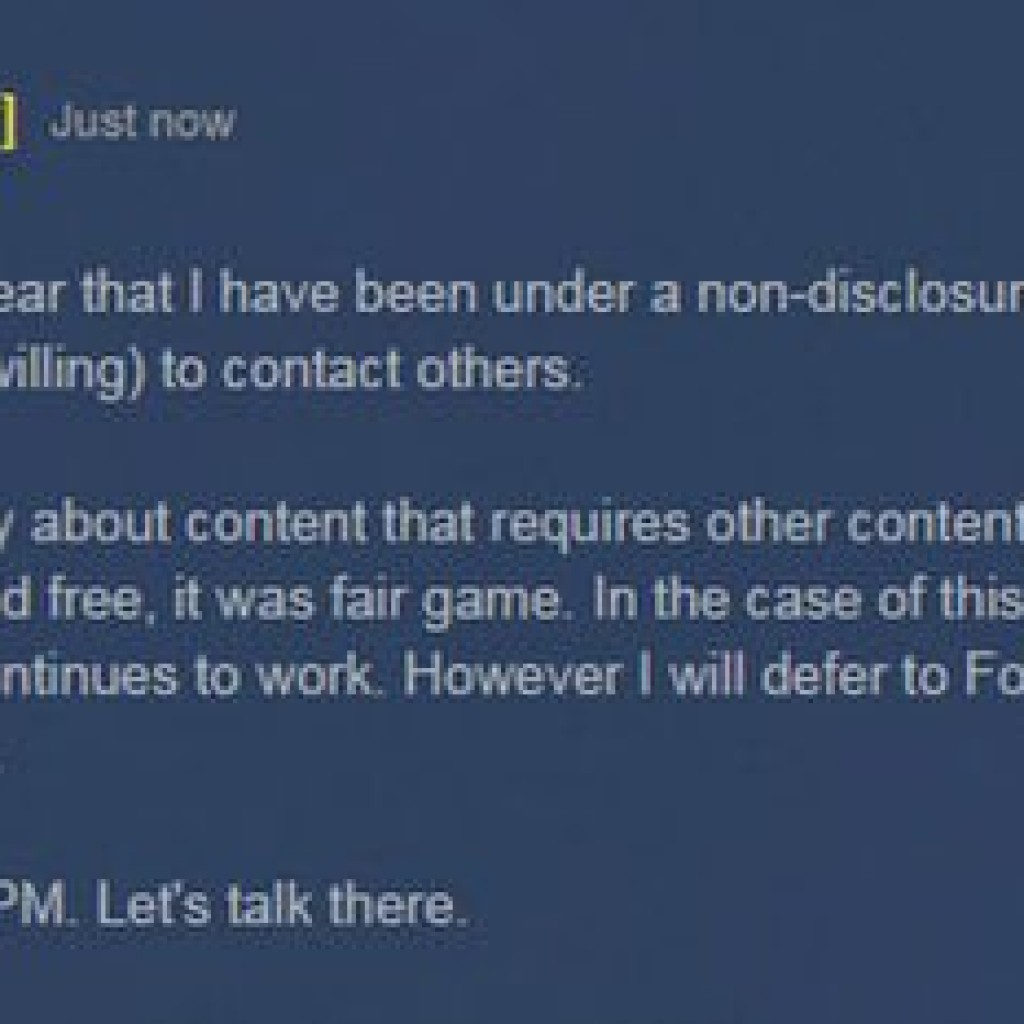1024x1024 pixels.
Task: Click the words "d free," in the comment
Action: (75, 601)
